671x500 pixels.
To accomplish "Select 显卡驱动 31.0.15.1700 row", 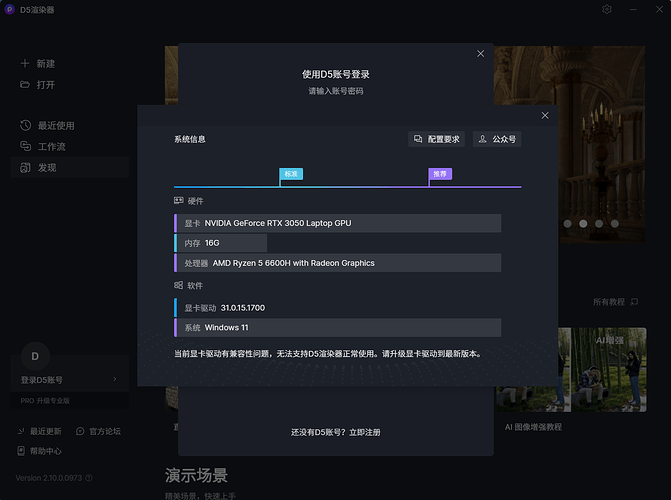I will pos(338,308).
